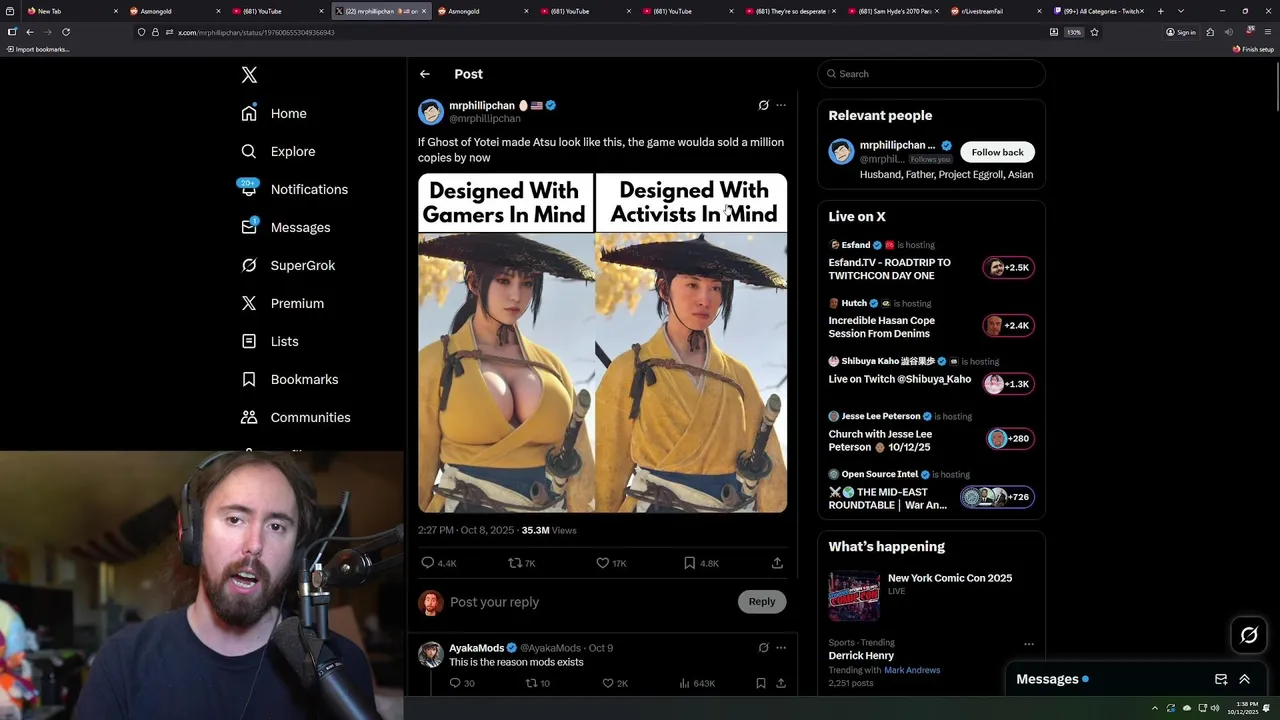Click the Import bookmarks link

[x=38, y=49]
